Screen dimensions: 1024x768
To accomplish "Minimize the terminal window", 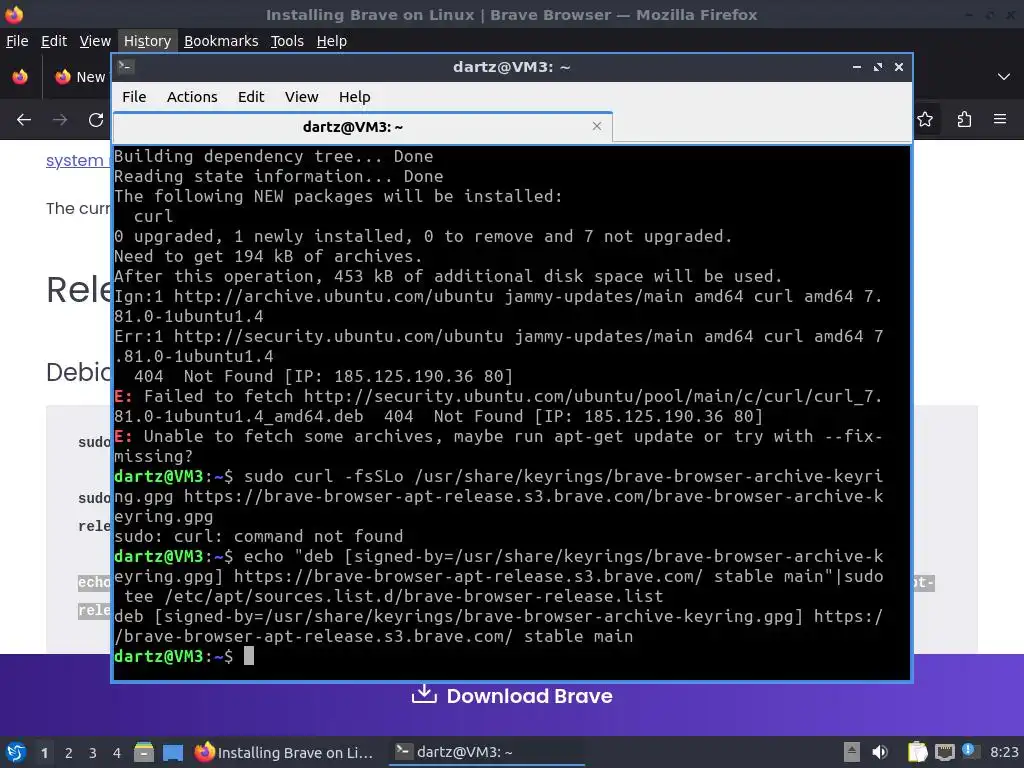I will click(x=857, y=67).
